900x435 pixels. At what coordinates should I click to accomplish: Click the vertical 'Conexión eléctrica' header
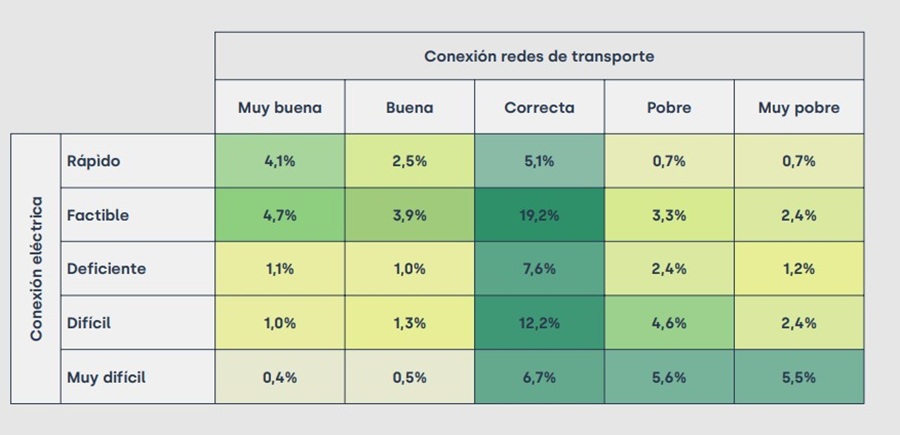pyautogui.click(x=36, y=269)
